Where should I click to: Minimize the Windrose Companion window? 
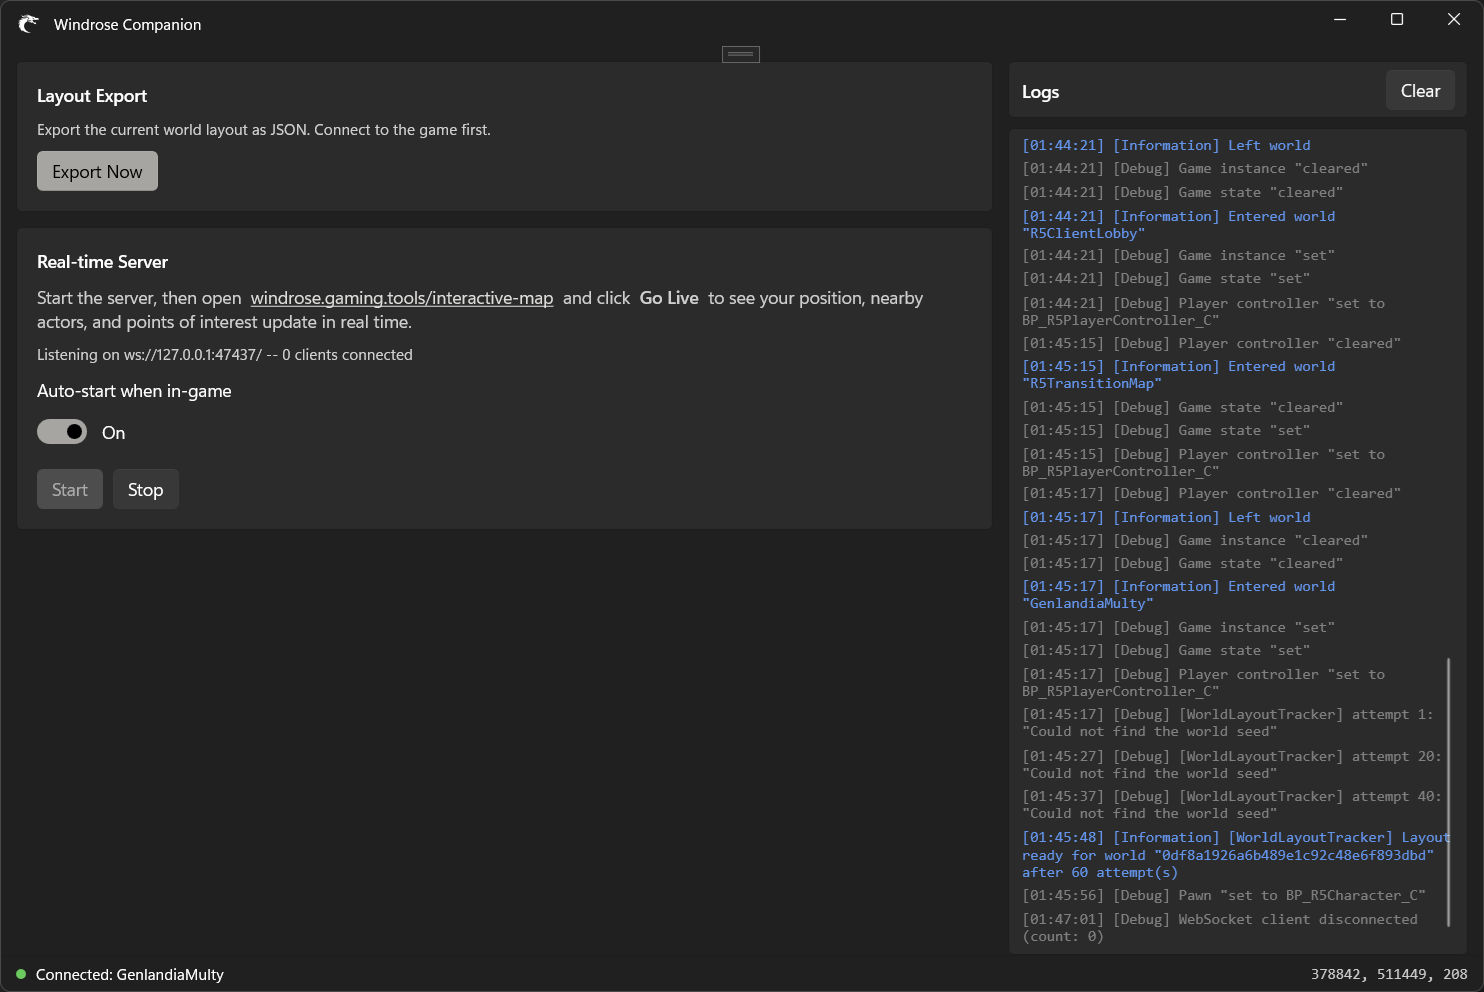1340,19
